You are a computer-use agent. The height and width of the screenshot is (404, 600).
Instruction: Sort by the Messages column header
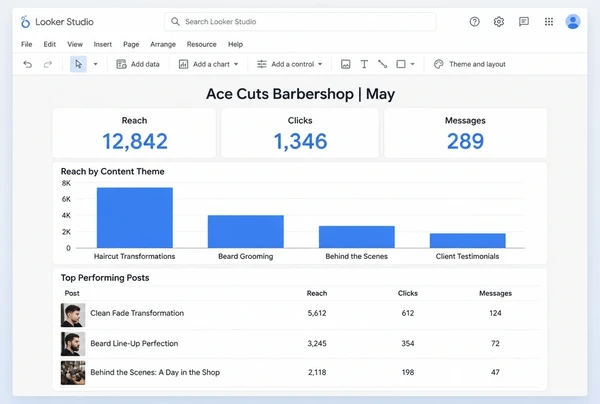pos(495,293)
